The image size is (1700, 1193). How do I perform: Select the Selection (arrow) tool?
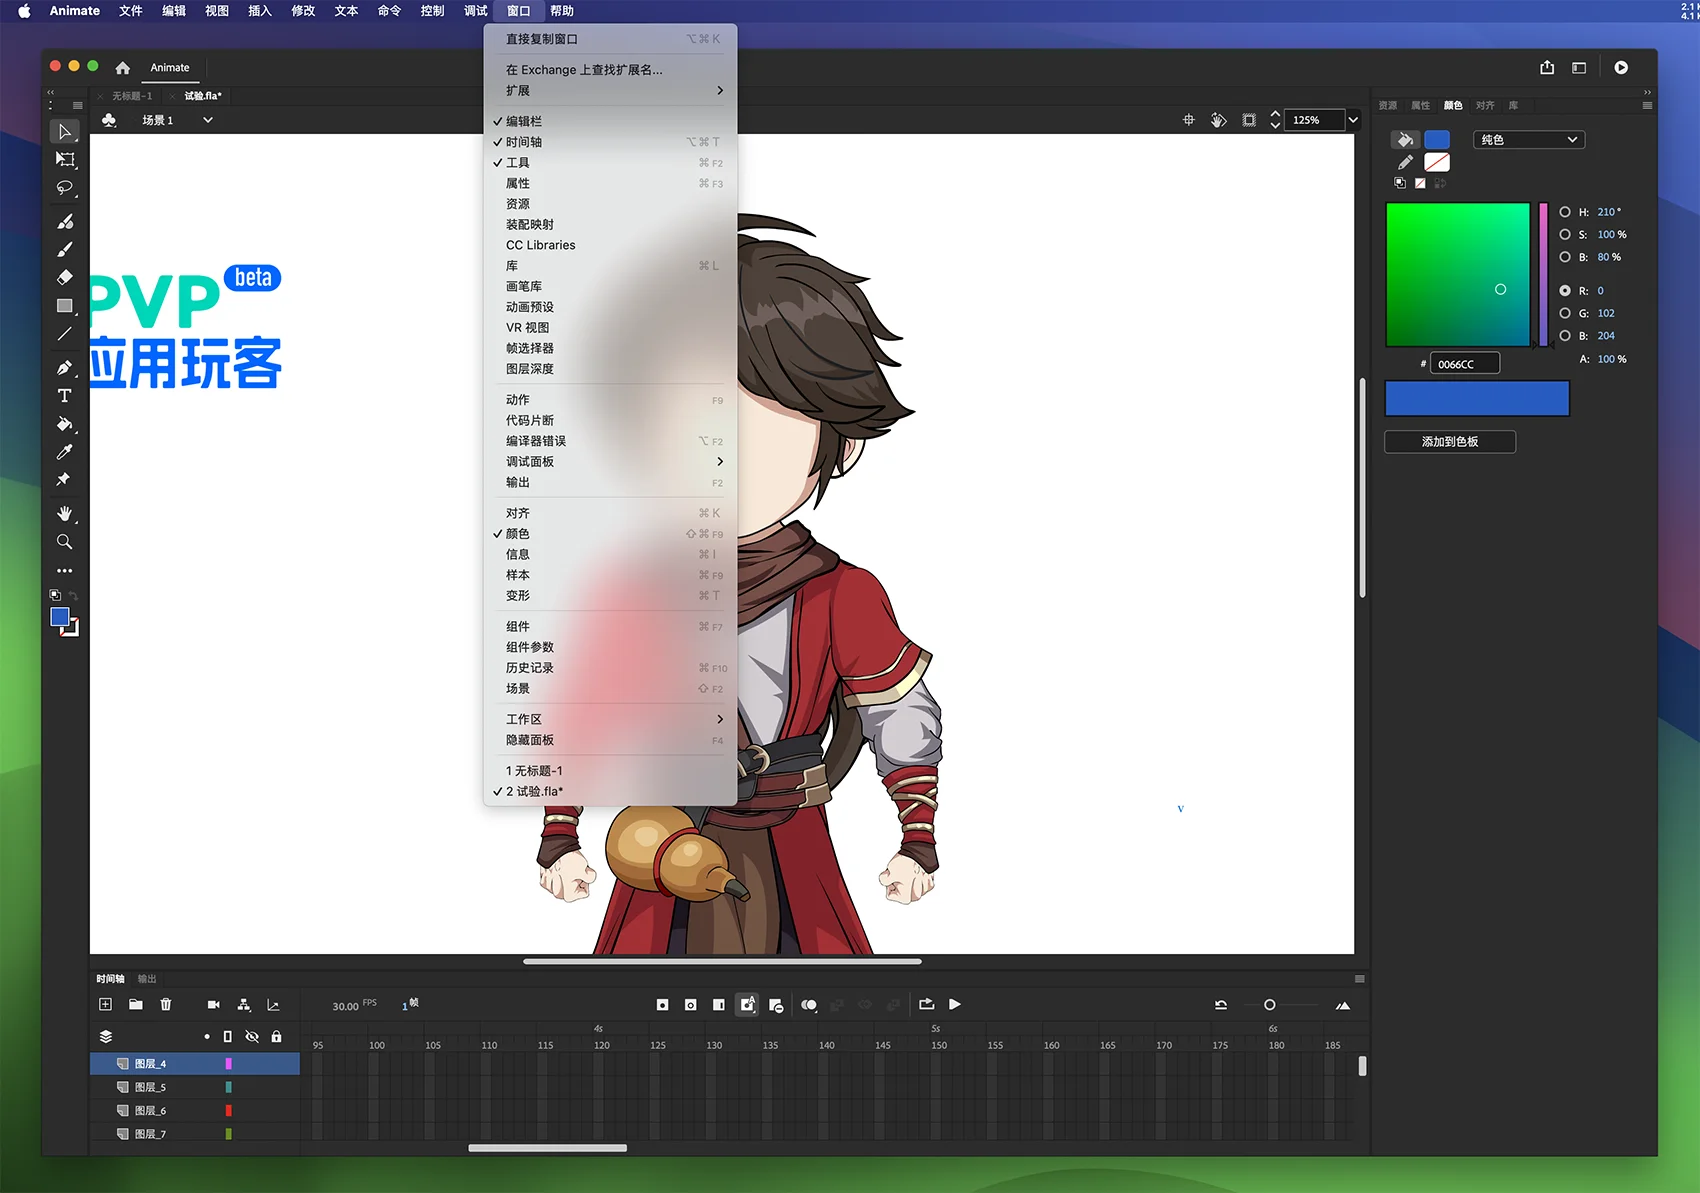[x=65, y=132]
